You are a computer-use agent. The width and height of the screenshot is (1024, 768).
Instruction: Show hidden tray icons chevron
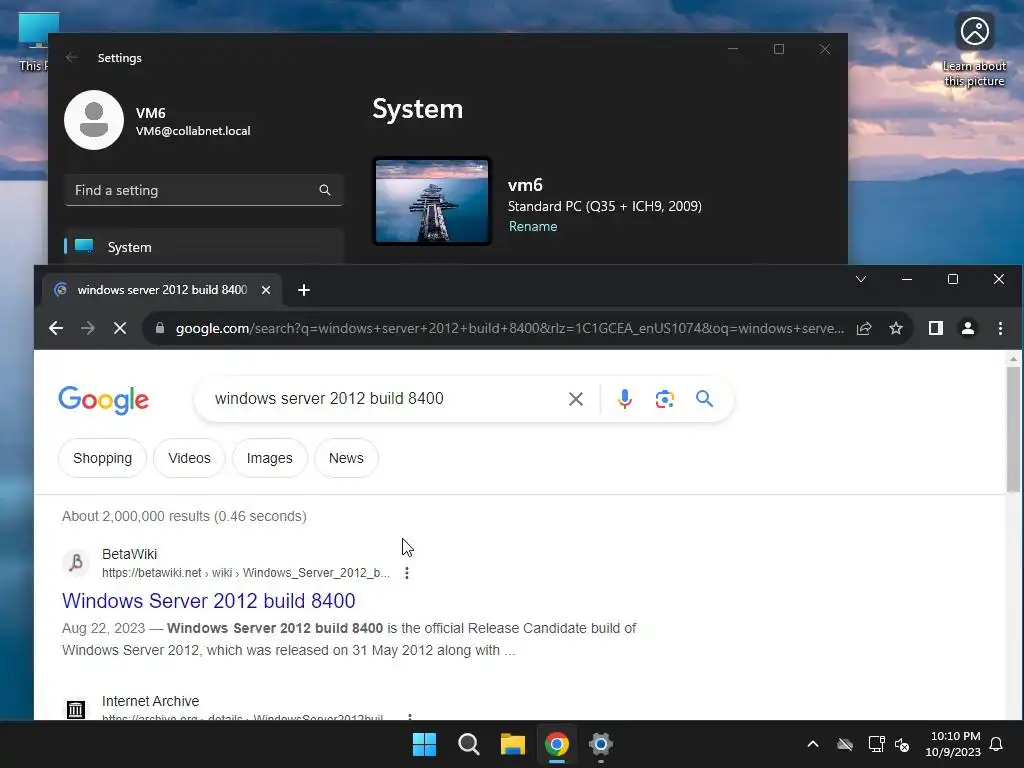pyautogui.click(x=813, y=744)
